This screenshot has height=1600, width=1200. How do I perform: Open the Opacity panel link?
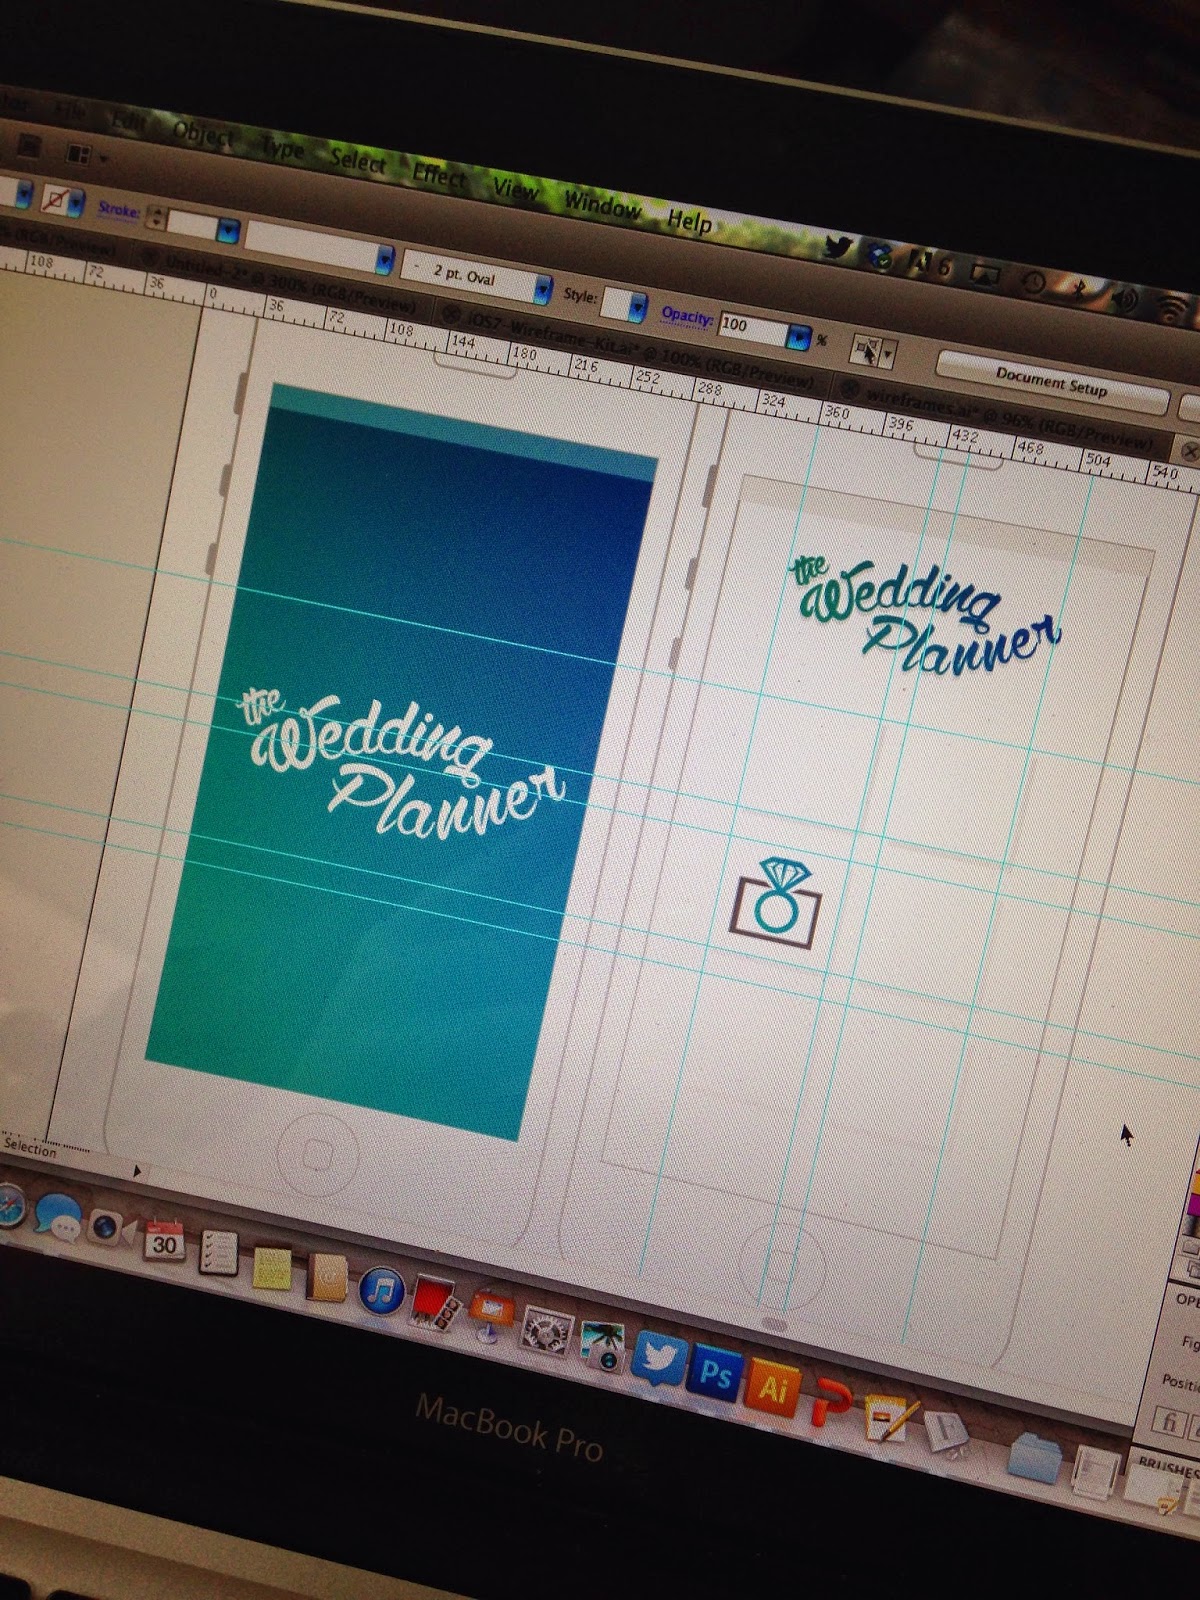tap(687, 315)
